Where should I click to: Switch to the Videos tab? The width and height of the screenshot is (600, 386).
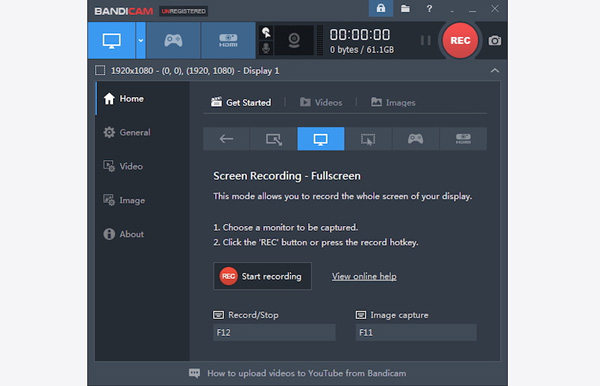click(321, 102)
